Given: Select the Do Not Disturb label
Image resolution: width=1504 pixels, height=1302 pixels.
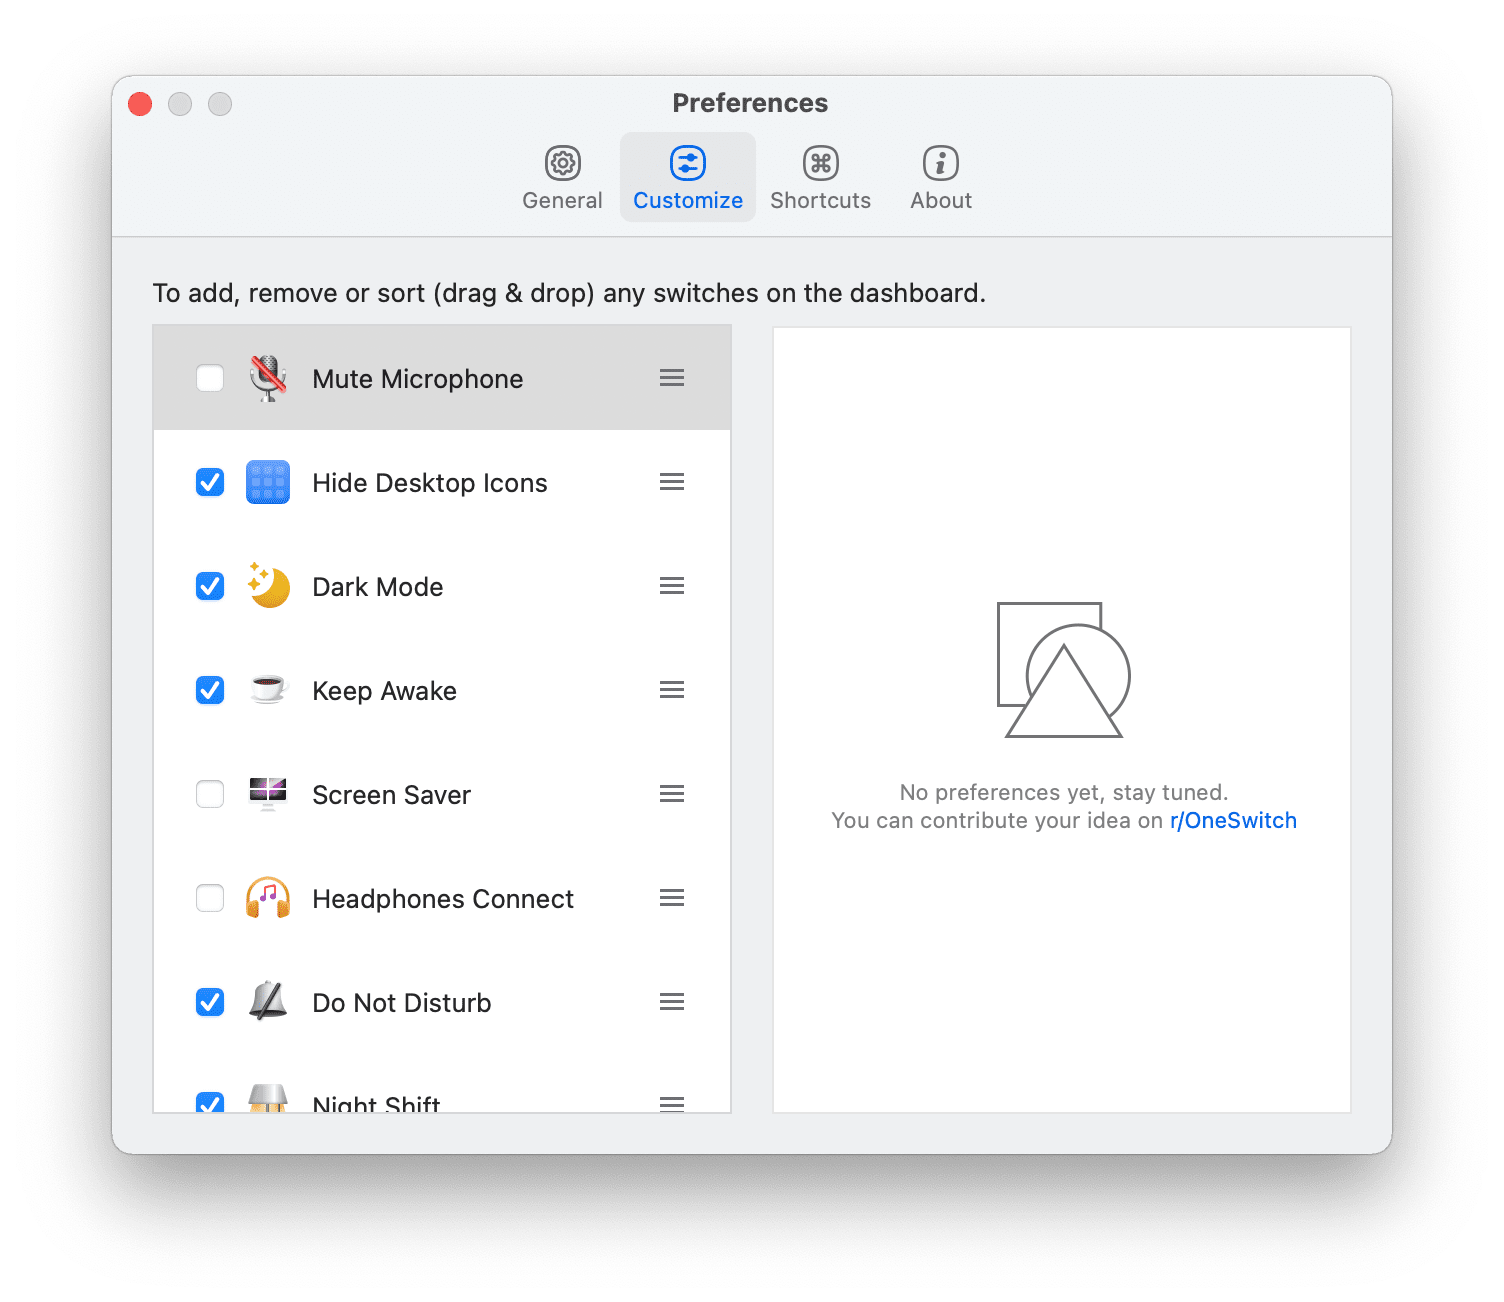Looking at the screenshot, I should point(402,1003).
